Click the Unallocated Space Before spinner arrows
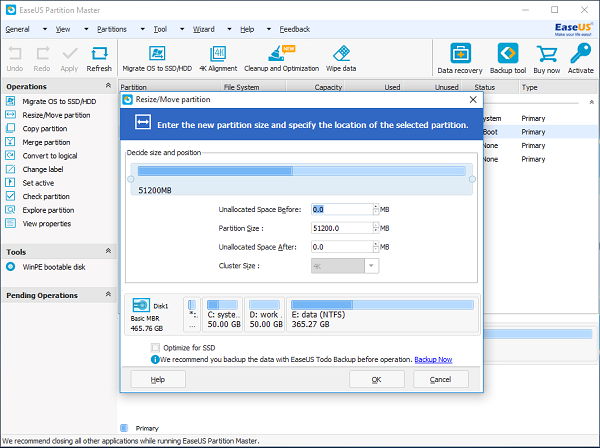The image size is (600, 448). 376,209
